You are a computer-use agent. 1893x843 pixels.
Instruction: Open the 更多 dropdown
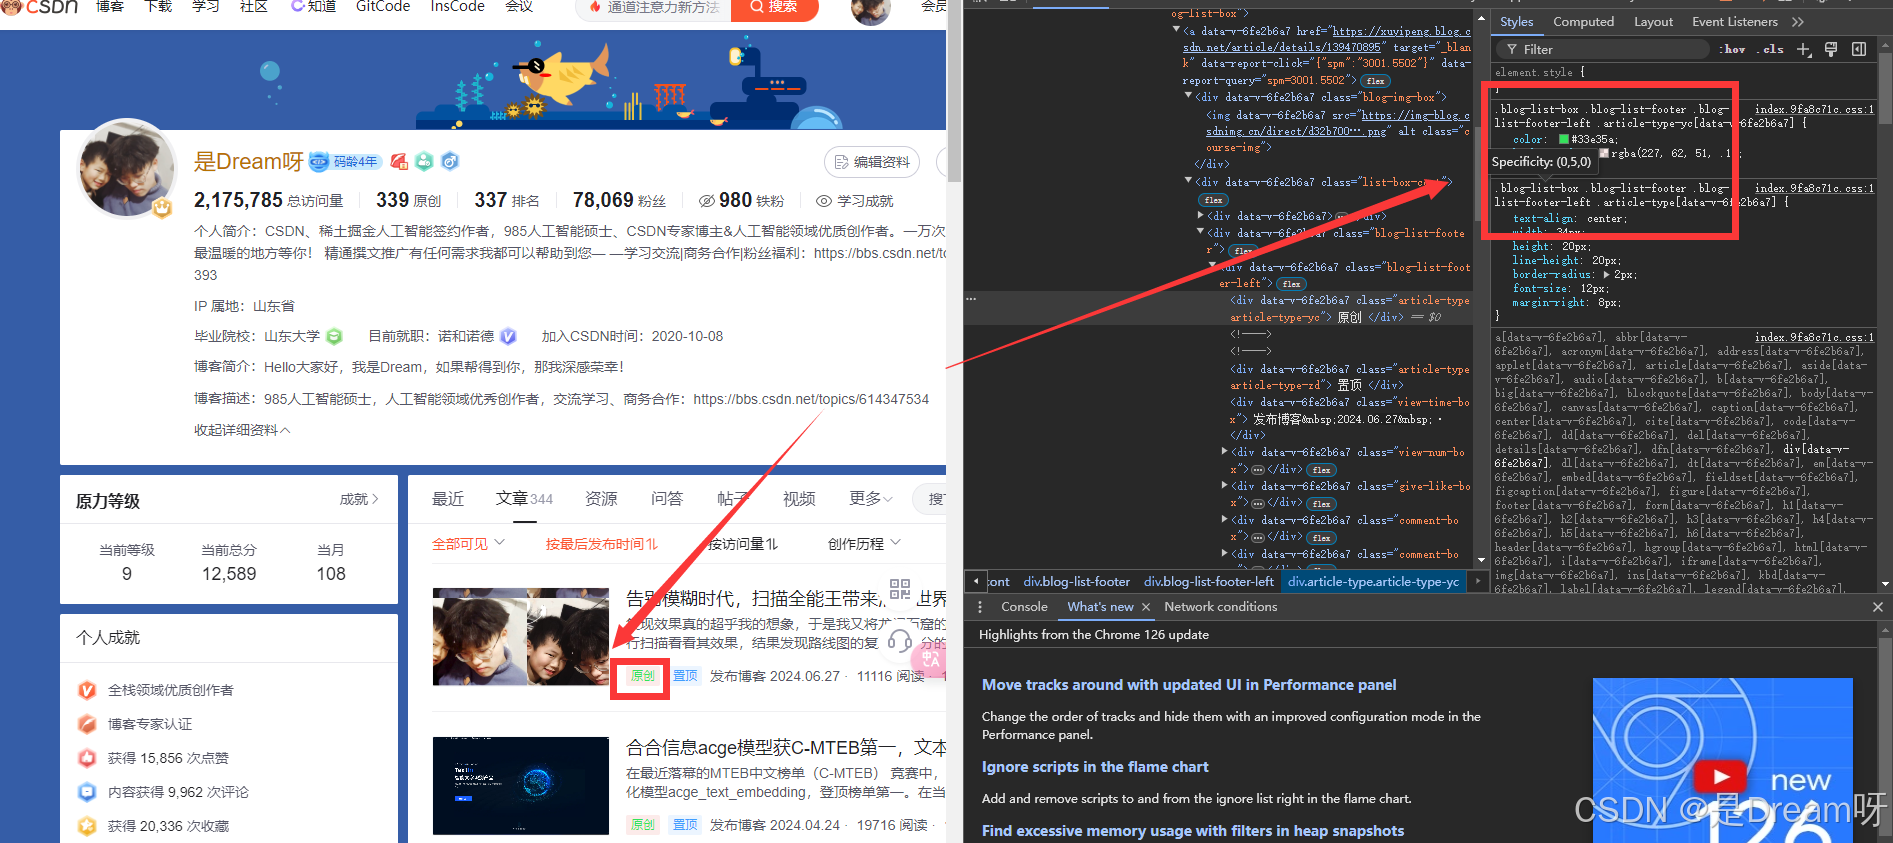point(871,499)
